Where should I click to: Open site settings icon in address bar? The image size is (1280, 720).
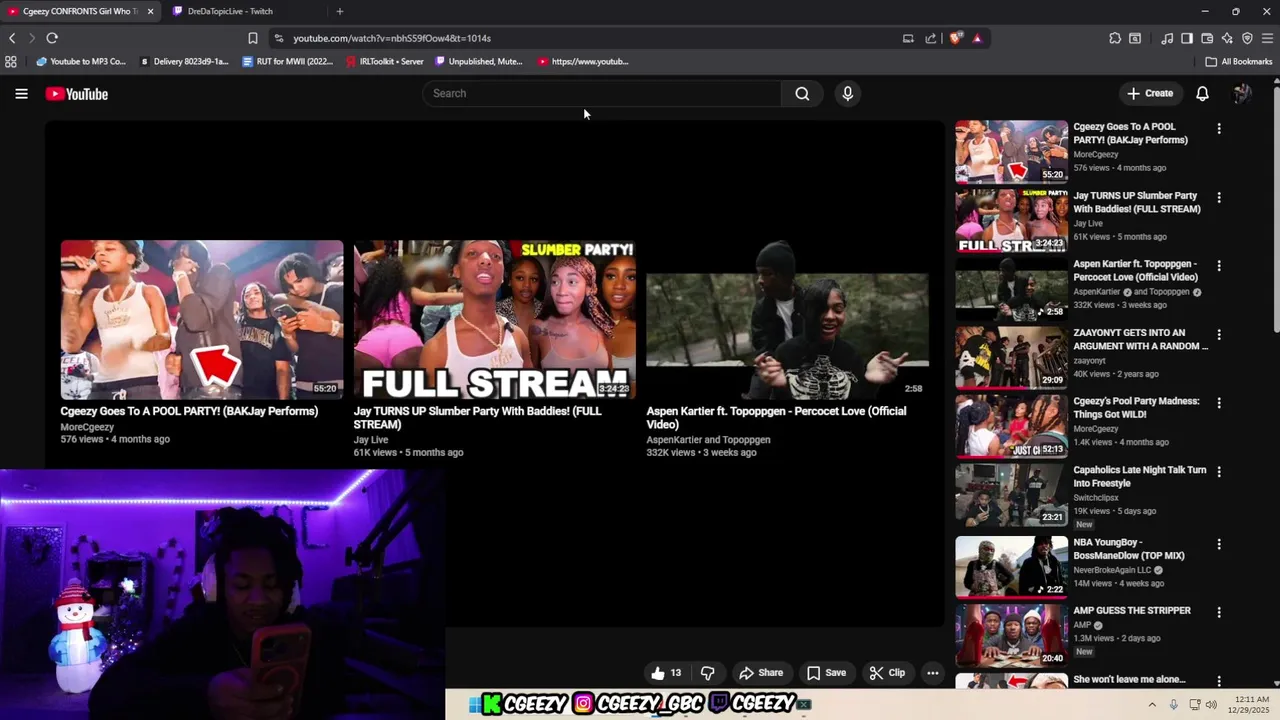tap(279, 38)
